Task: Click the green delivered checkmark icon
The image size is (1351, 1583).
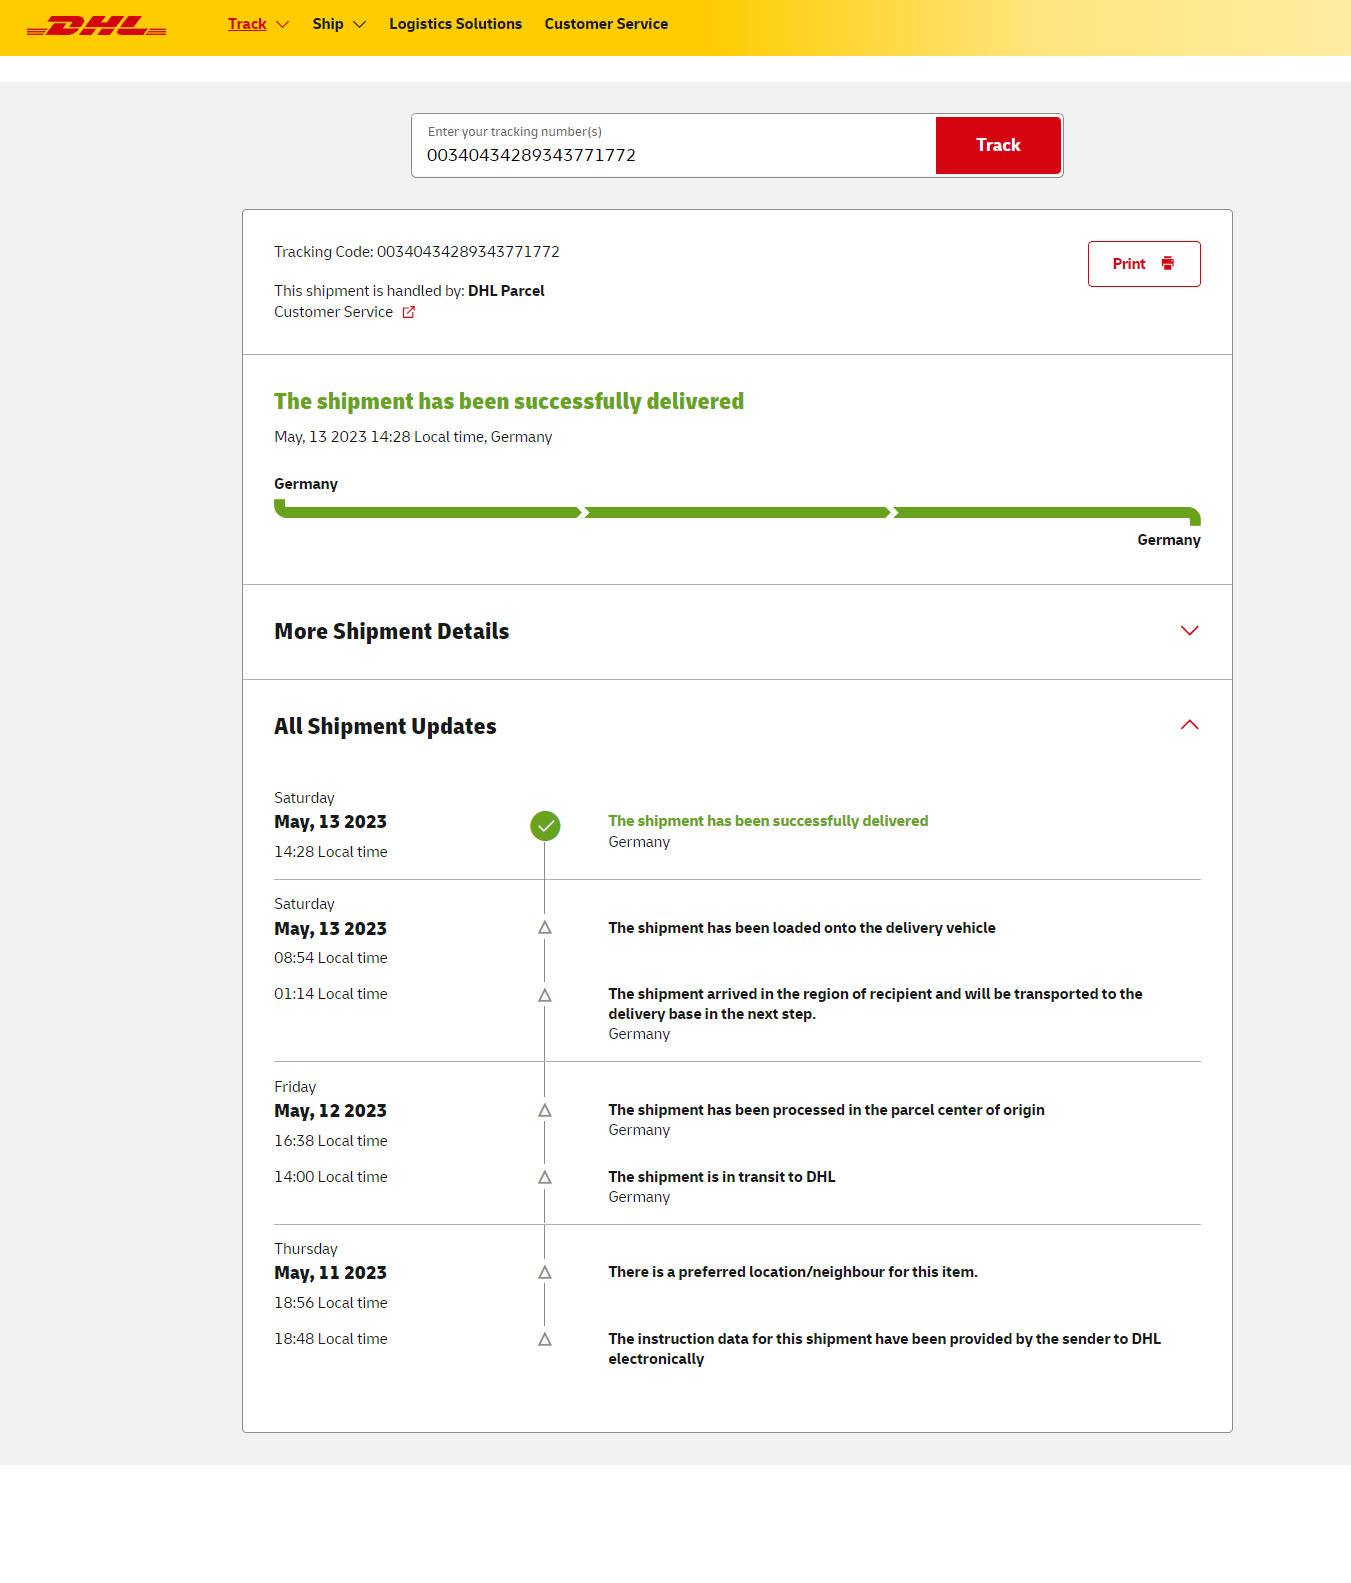Action: tap(545, 826)
